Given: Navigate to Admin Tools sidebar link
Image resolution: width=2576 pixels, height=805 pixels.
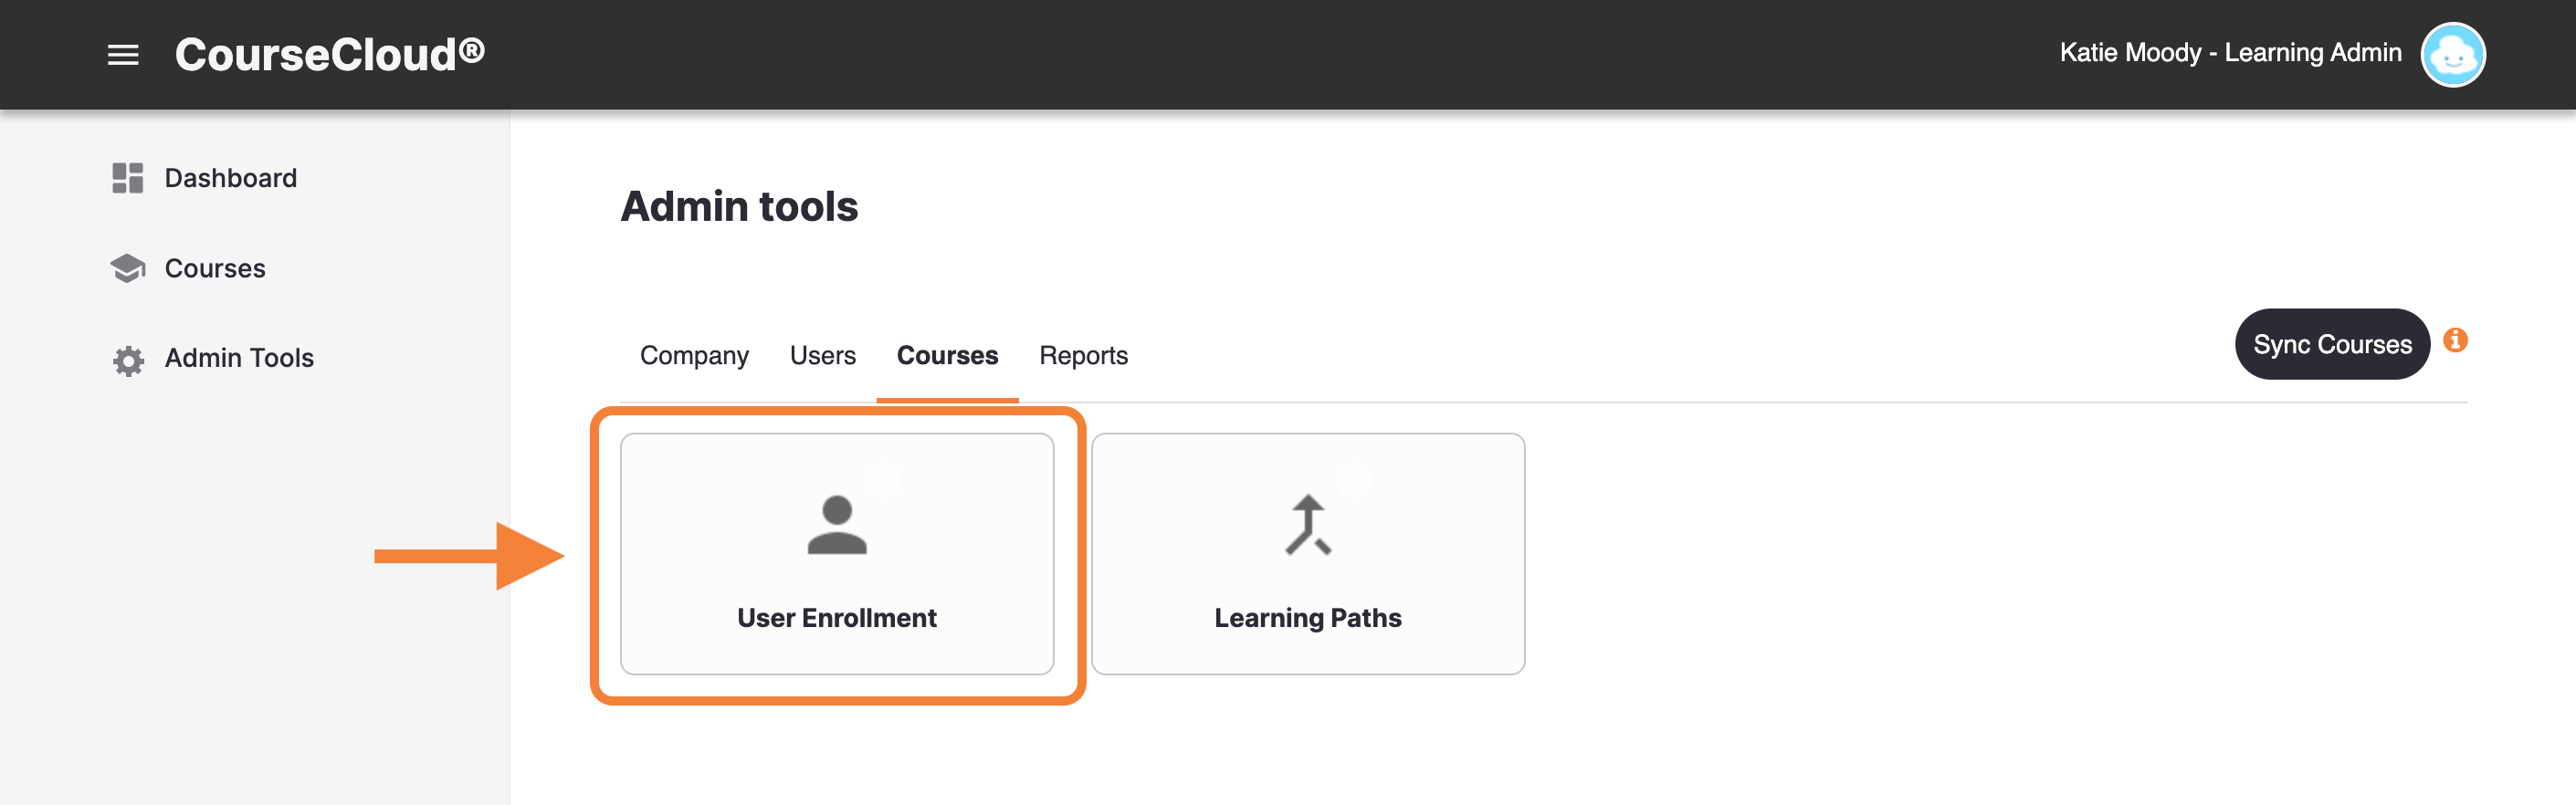Looking at the screenshot, I should tap(239, 358).
